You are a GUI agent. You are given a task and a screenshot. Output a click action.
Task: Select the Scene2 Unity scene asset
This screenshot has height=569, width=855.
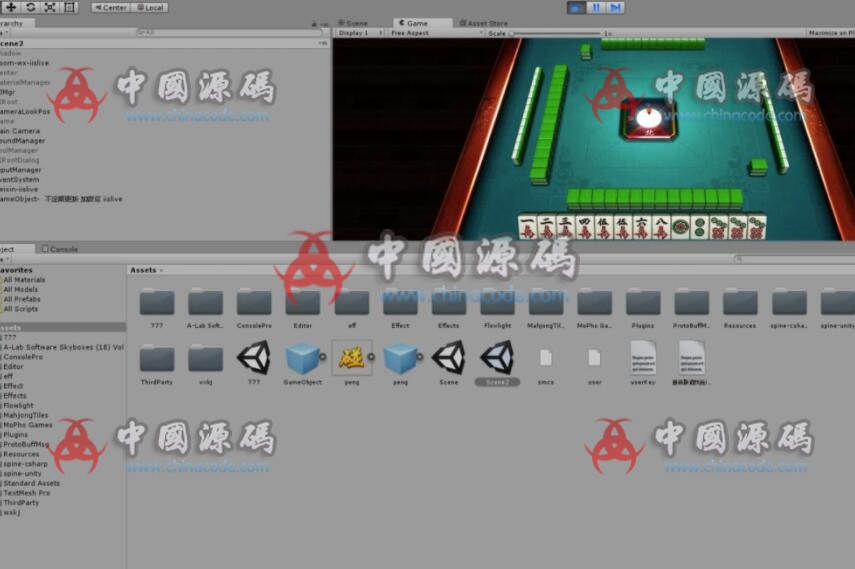(x=497, y=358)
